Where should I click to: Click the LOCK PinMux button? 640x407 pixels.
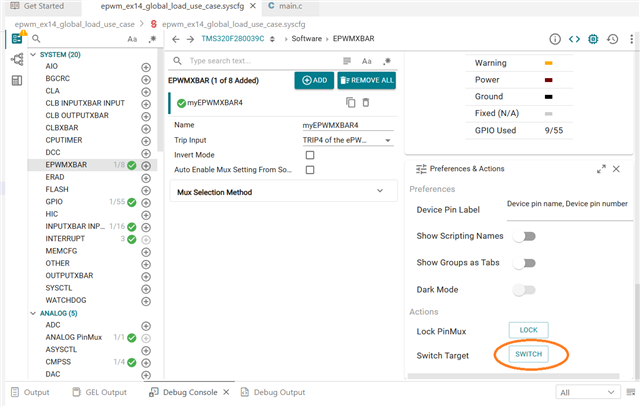tap(529, 330)
